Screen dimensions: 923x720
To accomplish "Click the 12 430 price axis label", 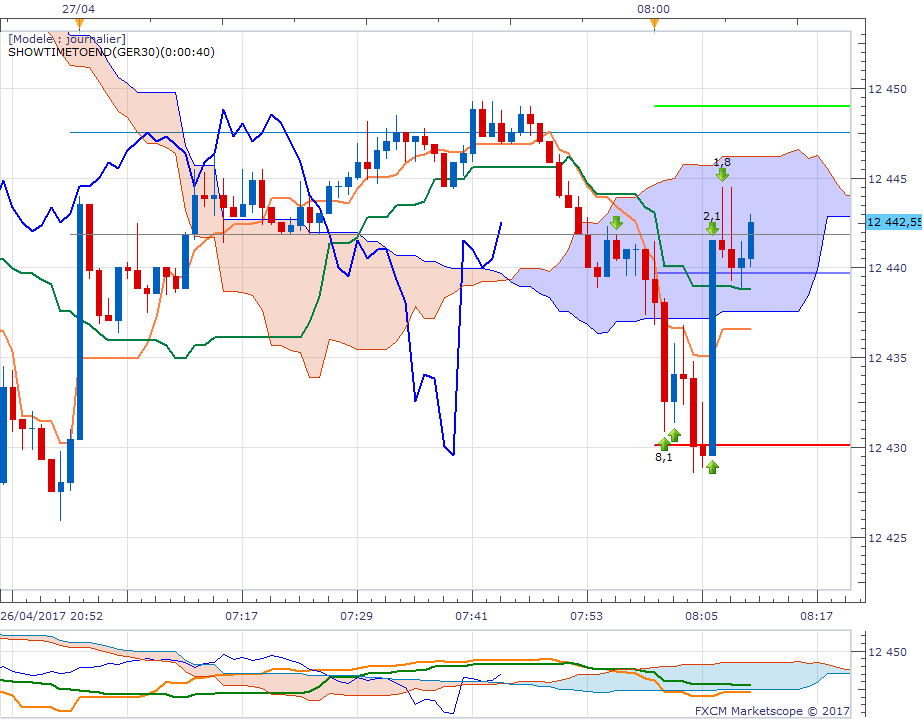I will click(x=887, y=448).
